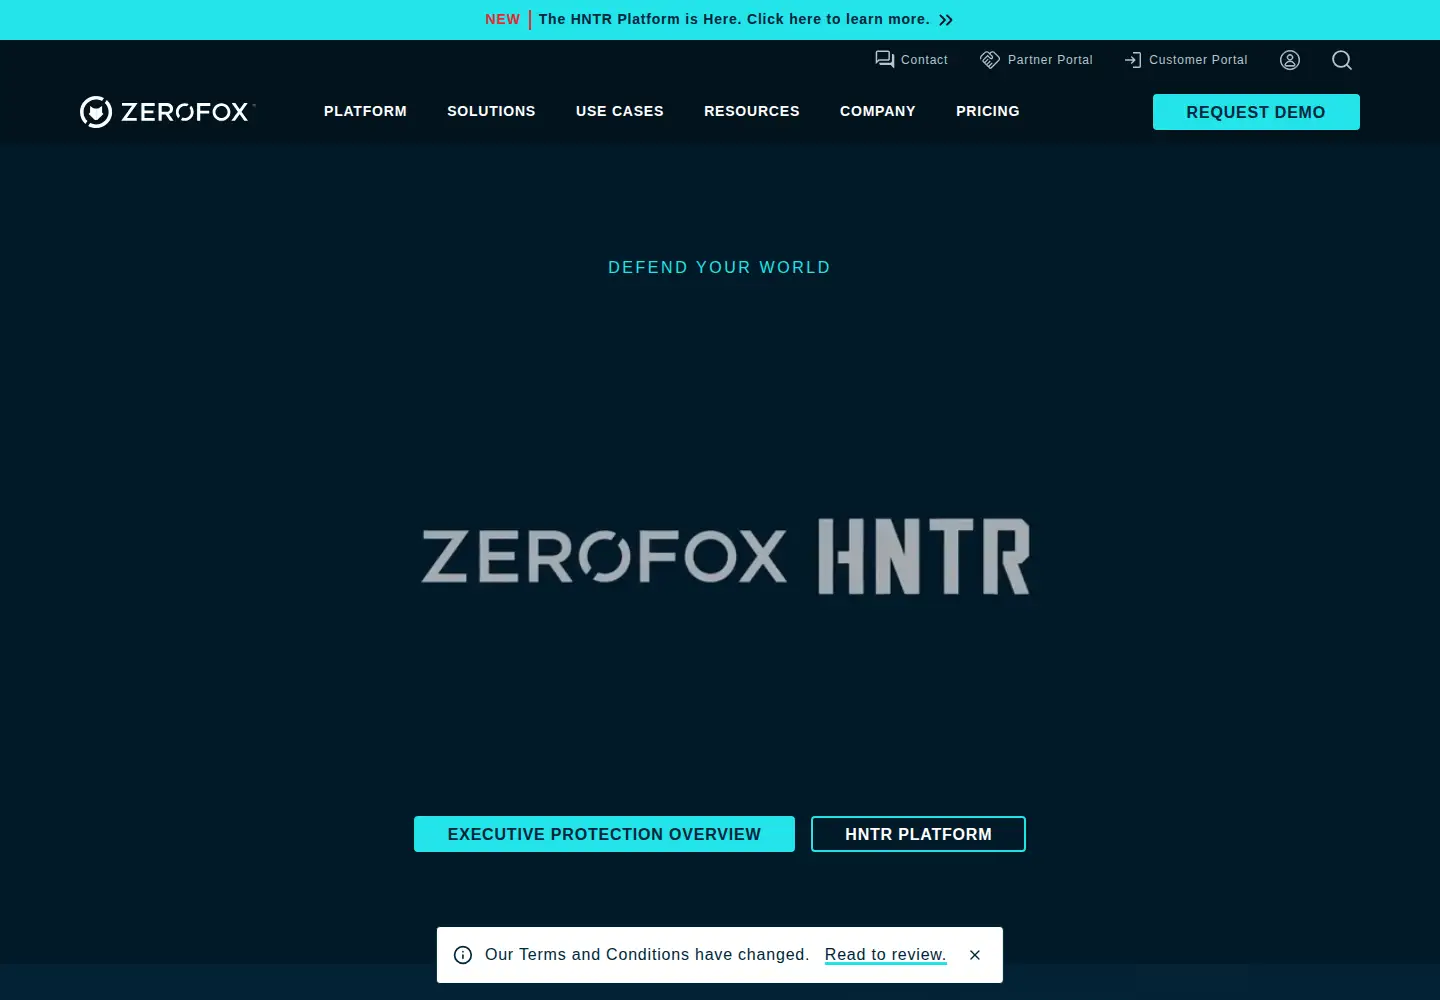Open the Customer Portal link text

coord(1198,60)
